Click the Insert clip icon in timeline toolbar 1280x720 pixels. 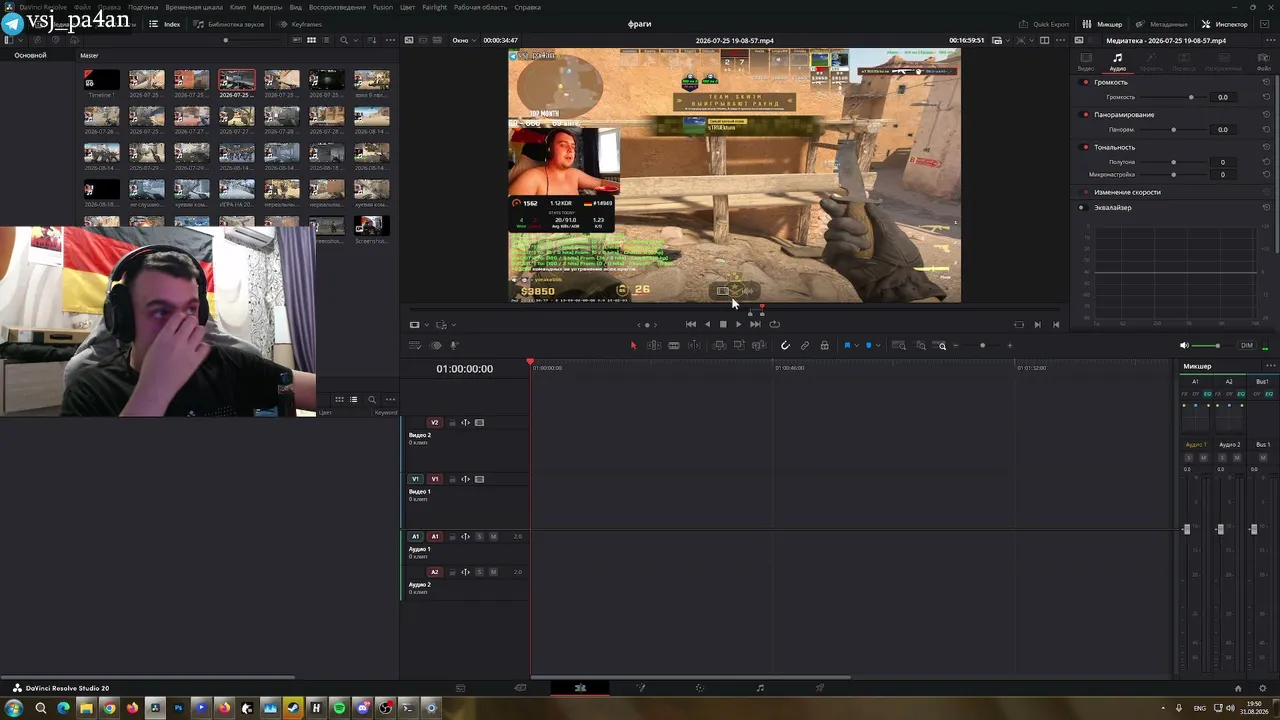click(719, 346)
